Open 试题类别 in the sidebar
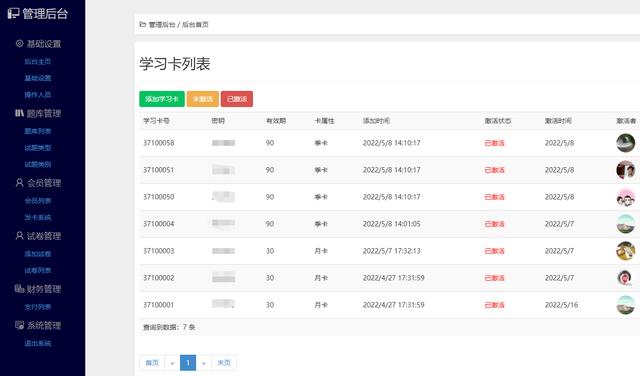This screenshot has width=640, height=376. coord(38,164)
